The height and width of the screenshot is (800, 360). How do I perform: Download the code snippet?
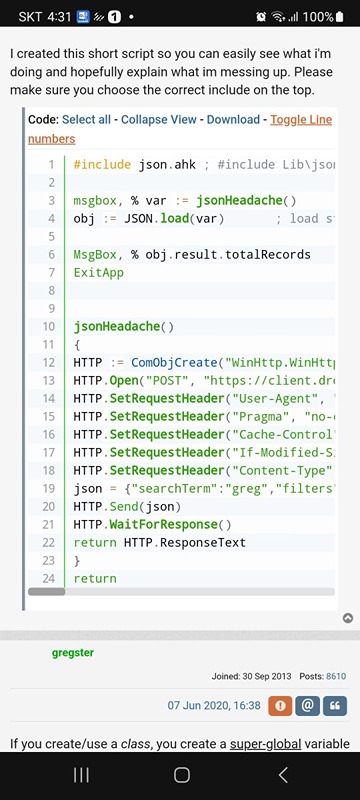[x=233, y=119]
